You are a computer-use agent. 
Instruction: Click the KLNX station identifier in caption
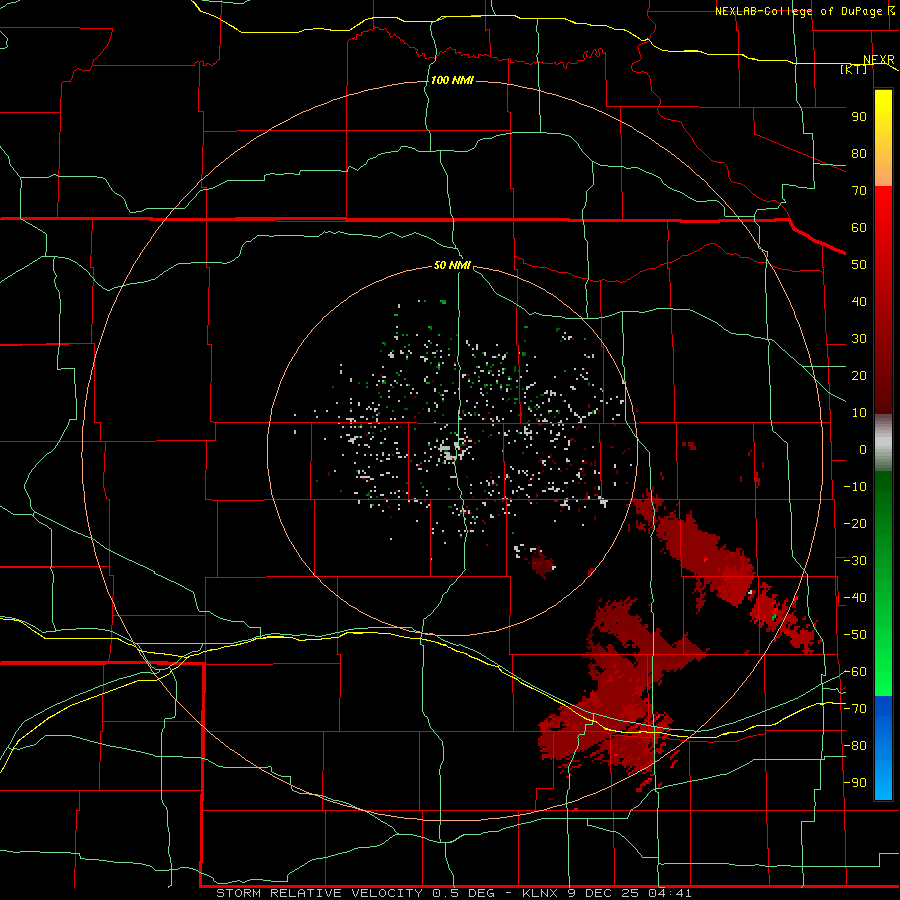click(540, 893)
